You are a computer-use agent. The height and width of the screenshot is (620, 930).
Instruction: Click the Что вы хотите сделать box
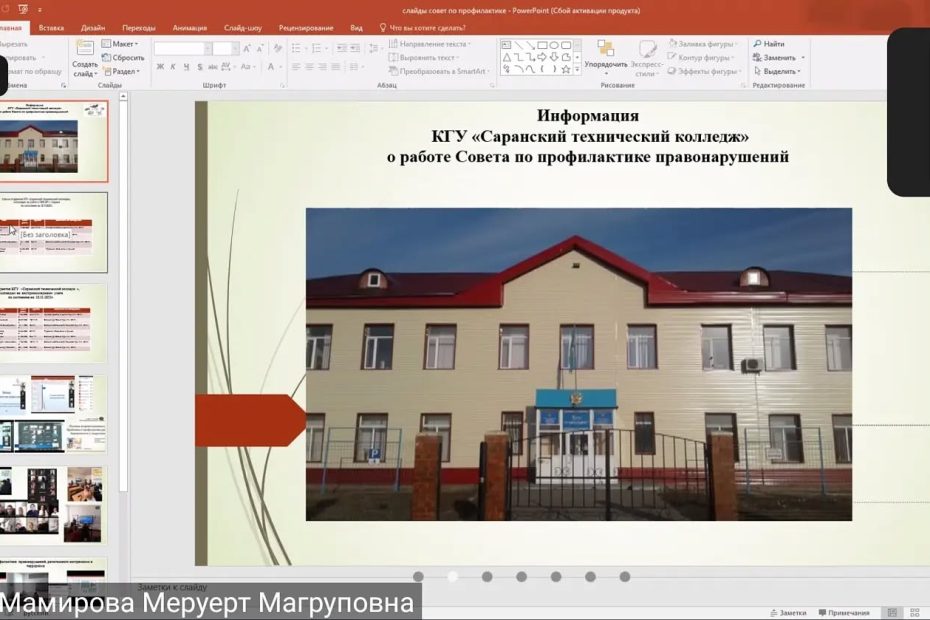tap(422, 28)
